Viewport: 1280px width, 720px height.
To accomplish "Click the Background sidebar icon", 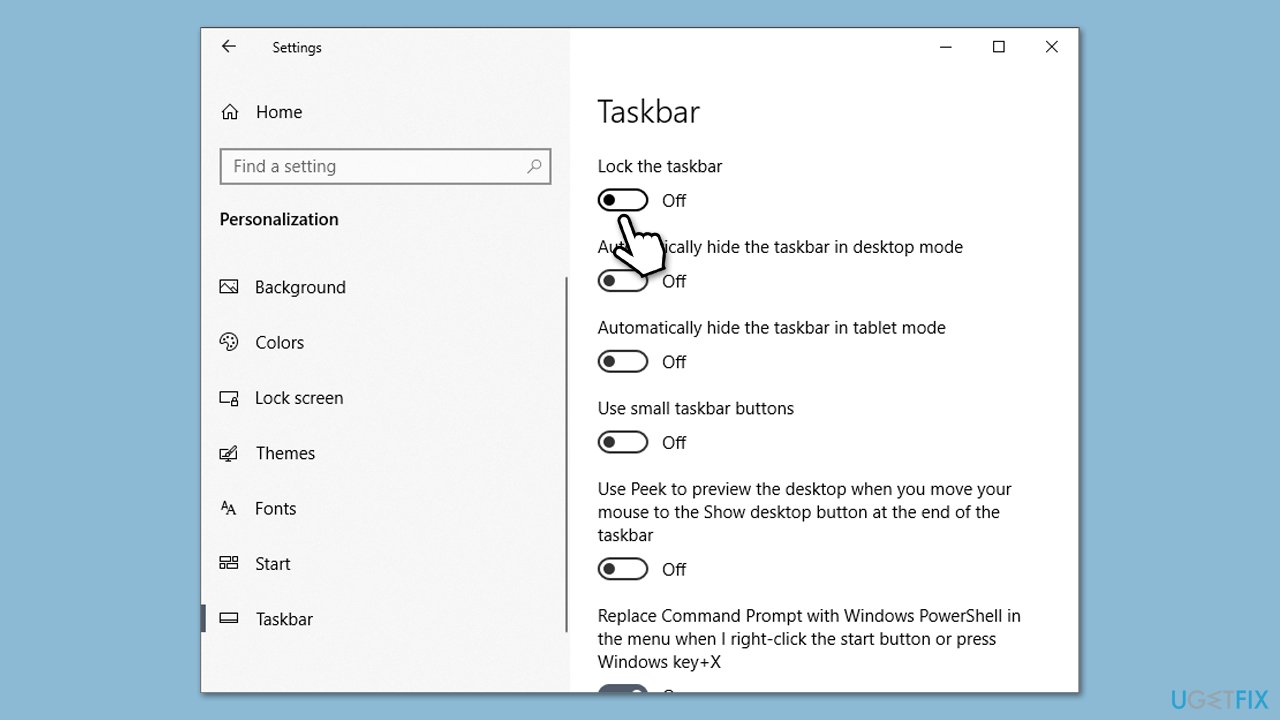I will [x=229, y=287].
